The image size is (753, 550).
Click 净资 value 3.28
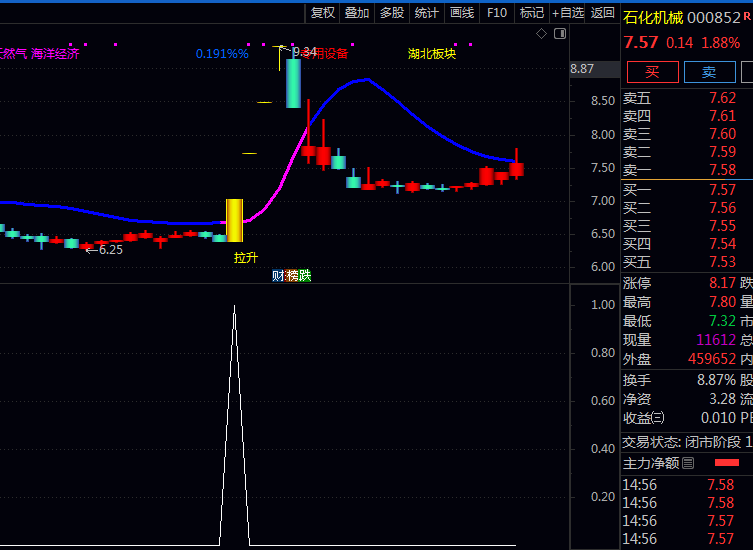click(x=722, y=399)
